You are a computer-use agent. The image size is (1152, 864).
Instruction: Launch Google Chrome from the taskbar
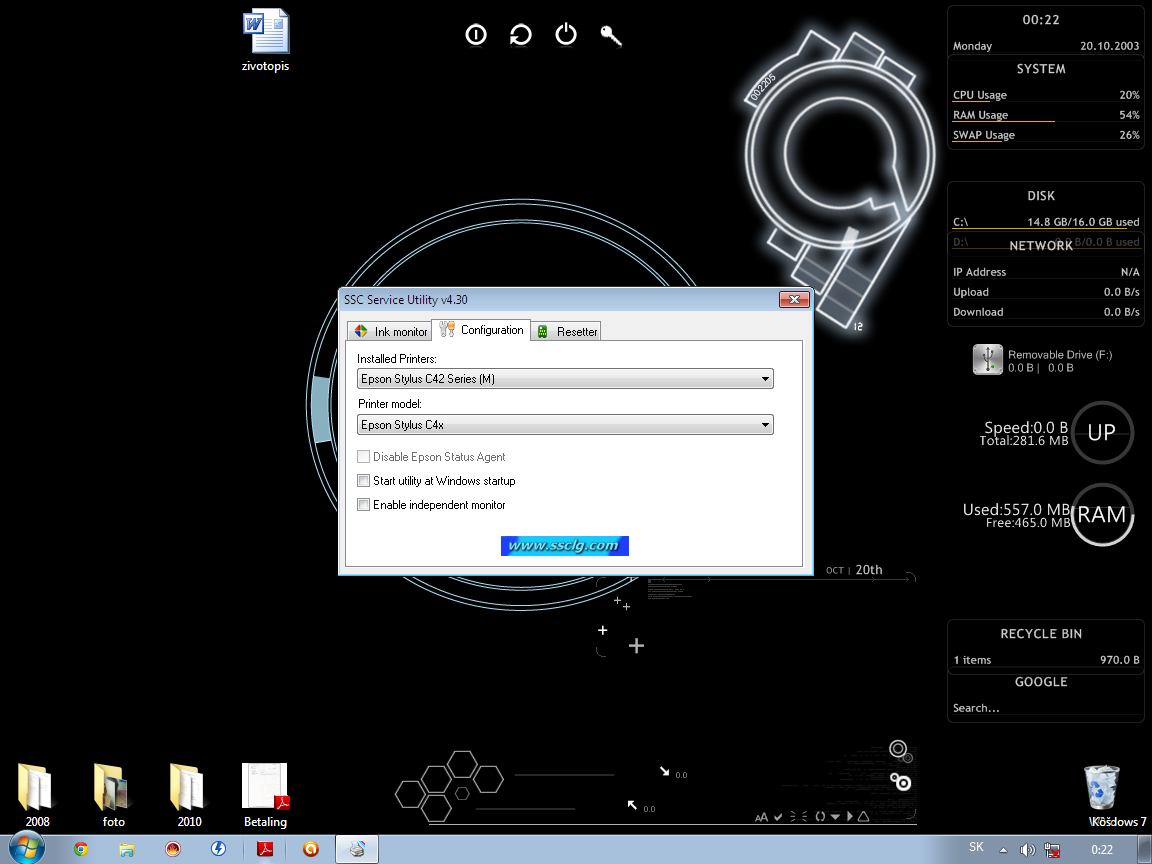(81, 849)
